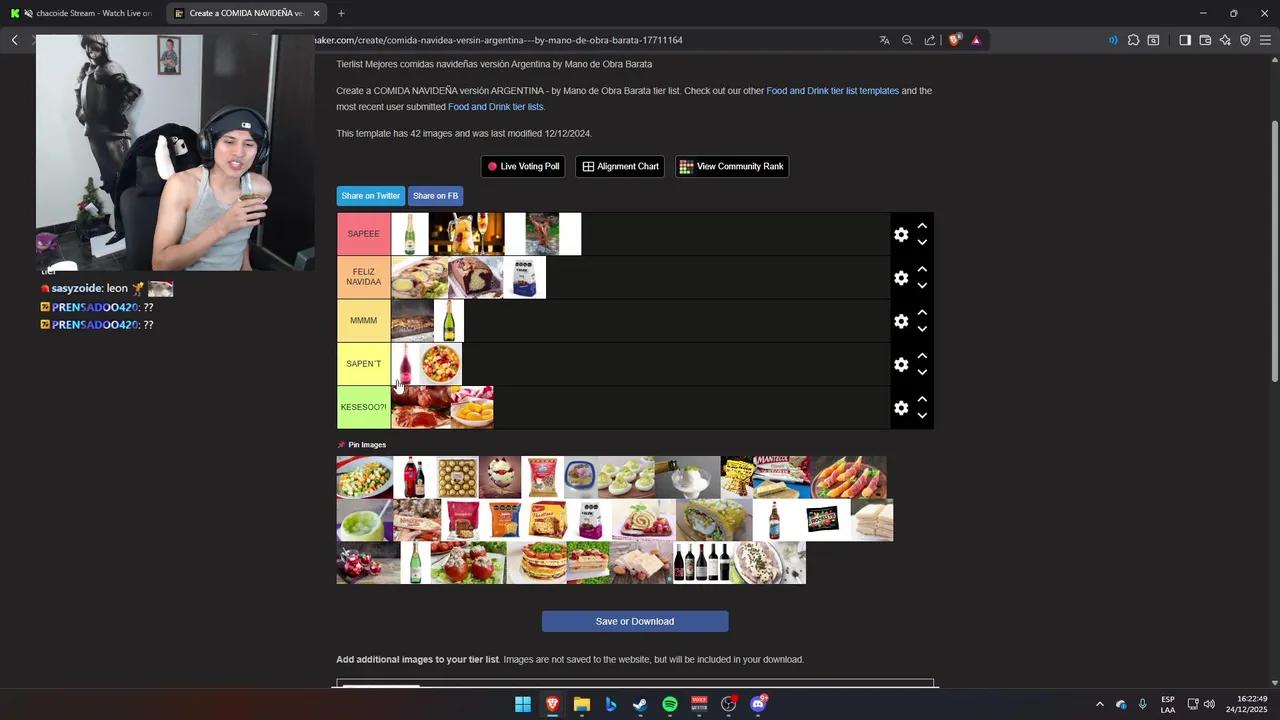Image resolution: width=1280 pixels, height=720 pixels.
Task: Click the audio playing indicator in browser toolbar
Action: click(1113, 40)
